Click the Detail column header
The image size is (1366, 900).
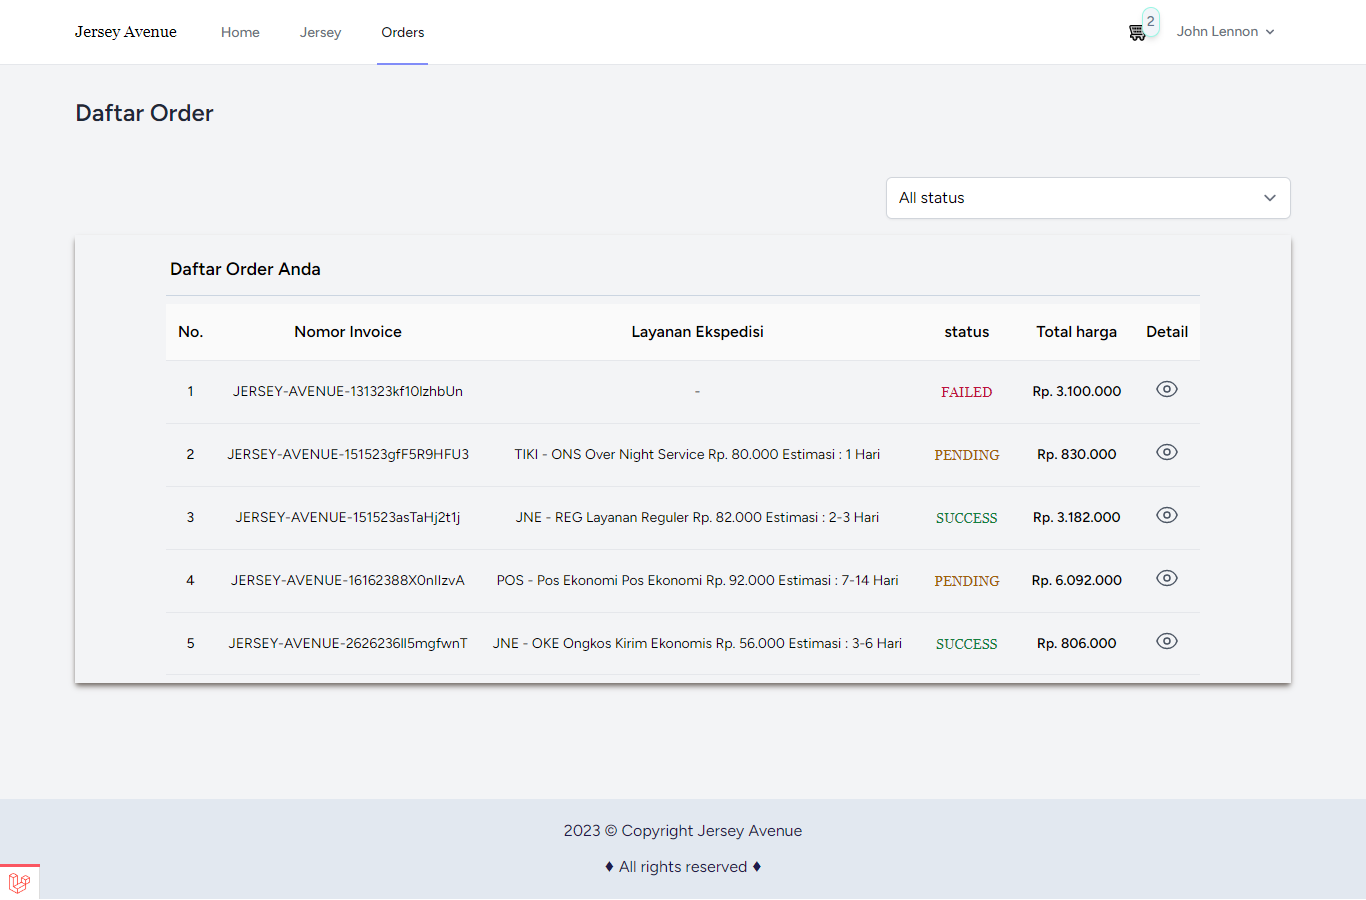tap(1167, 332)
